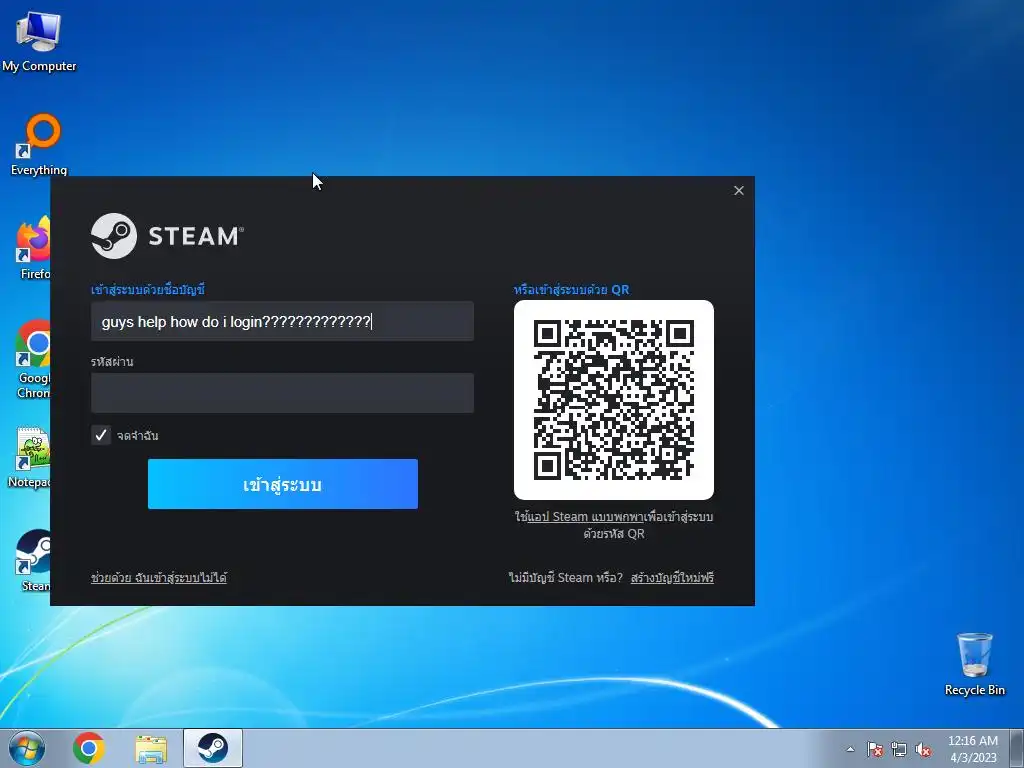Click the password input field
Screen dimensions: 1024x768
click(282, 393)
